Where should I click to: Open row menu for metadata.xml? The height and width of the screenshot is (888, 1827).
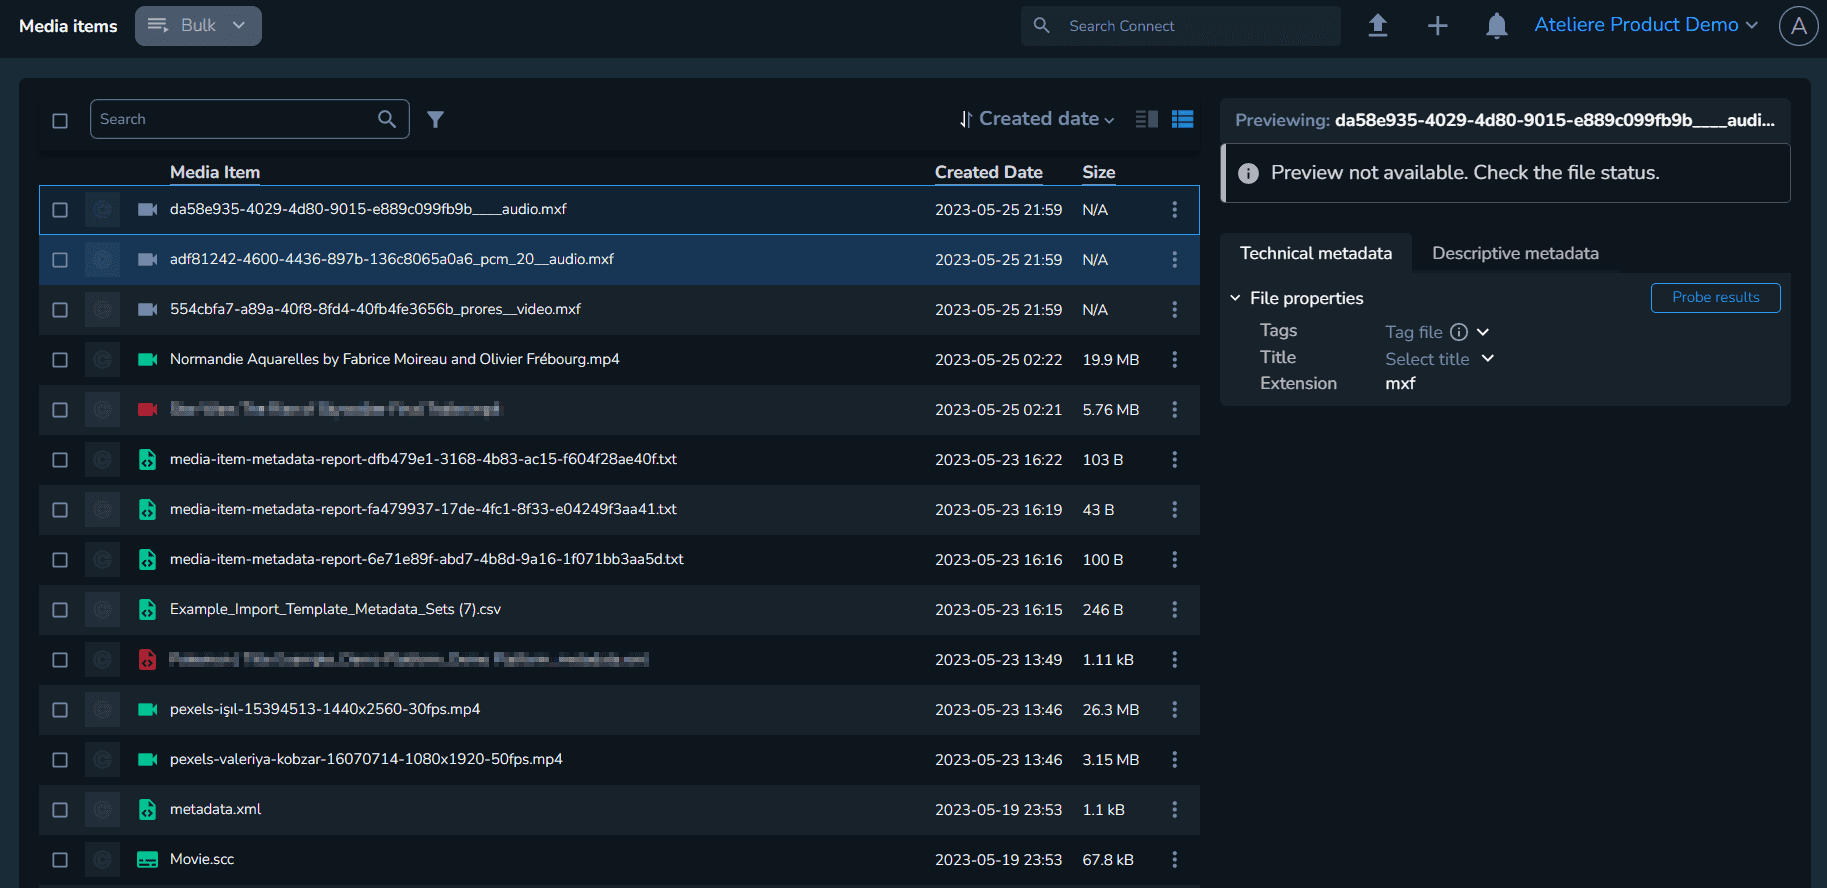pyautogui.click(x=1174, y=809)
